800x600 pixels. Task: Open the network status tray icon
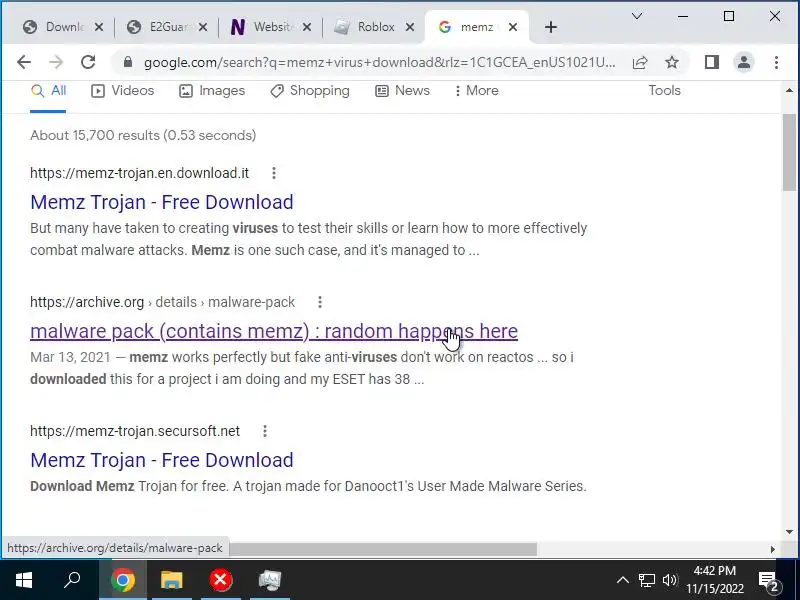pos(647,580)
